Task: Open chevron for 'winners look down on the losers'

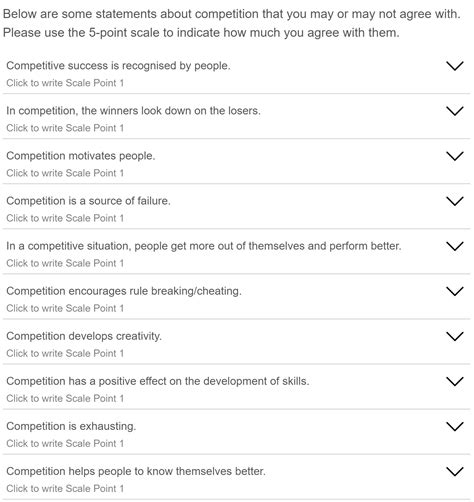Action: pos(455,111)
